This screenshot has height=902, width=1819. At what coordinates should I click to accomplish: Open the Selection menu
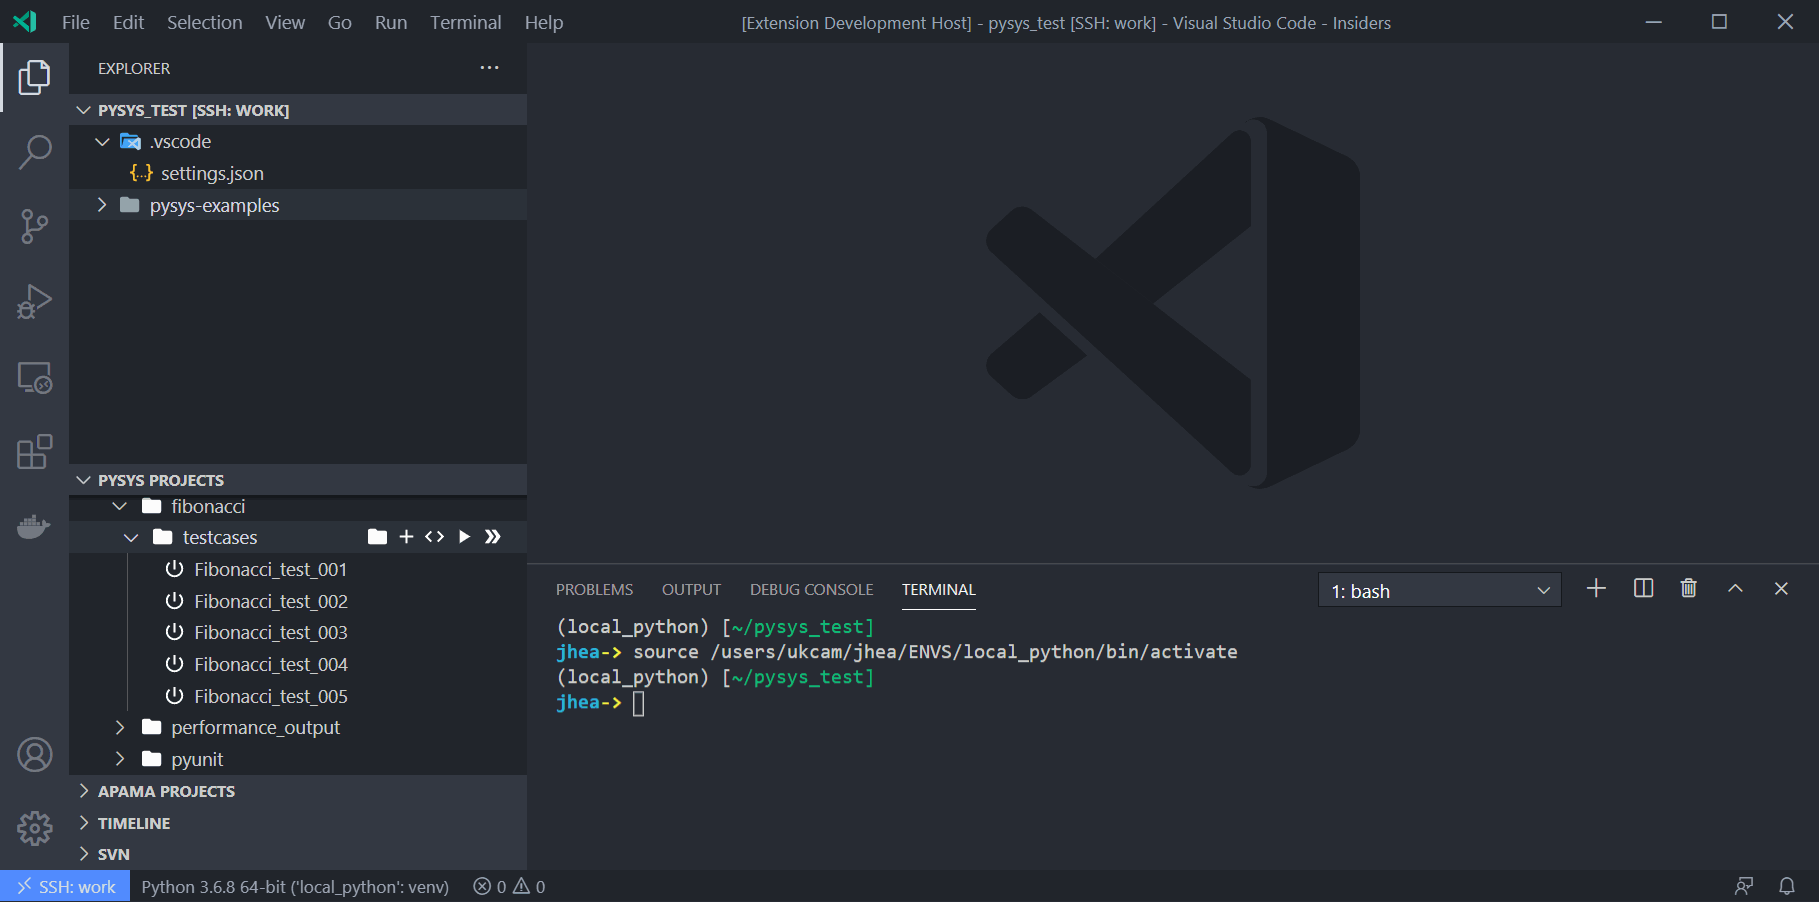[x=204, y=22]
